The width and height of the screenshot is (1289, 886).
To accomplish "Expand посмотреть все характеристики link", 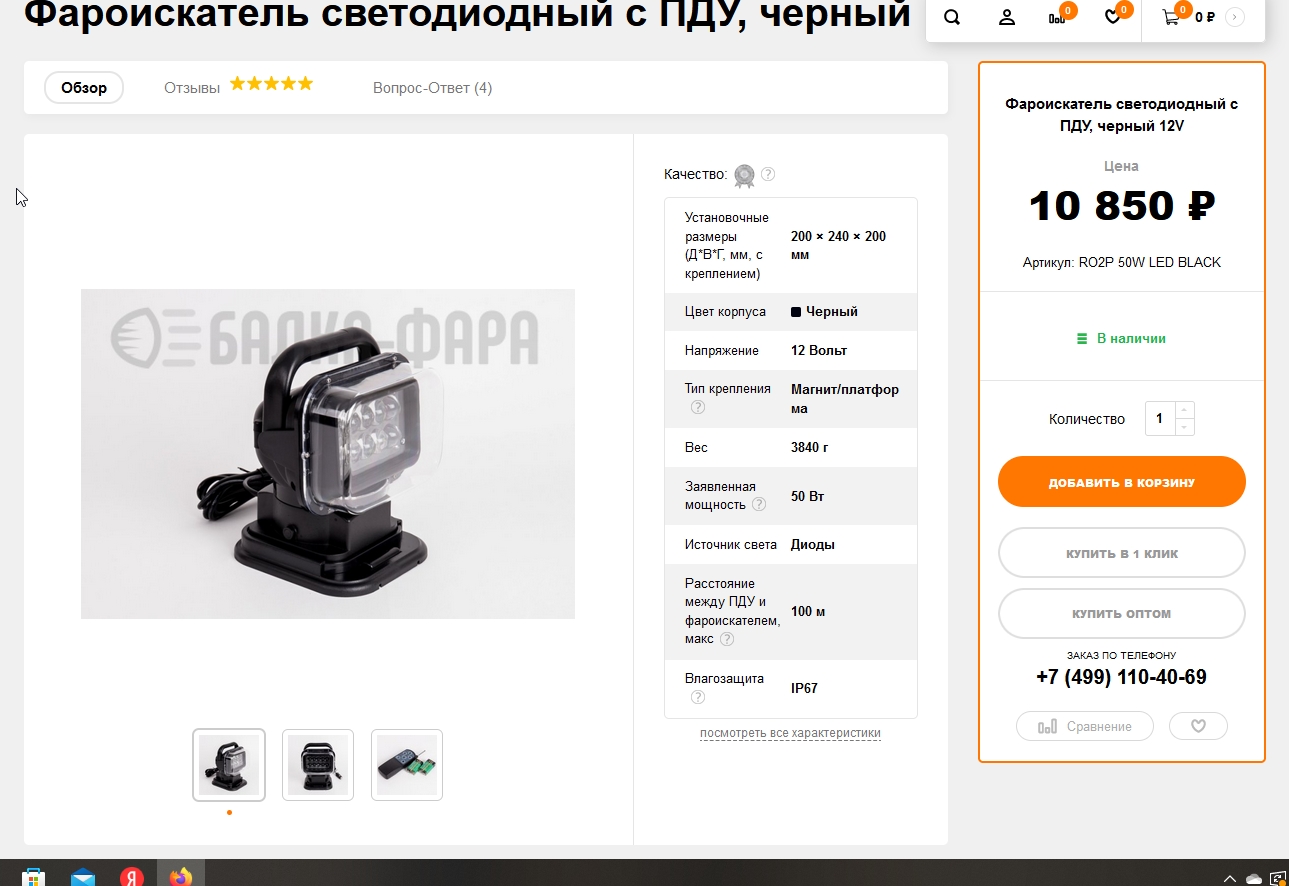I will [790, 733].
